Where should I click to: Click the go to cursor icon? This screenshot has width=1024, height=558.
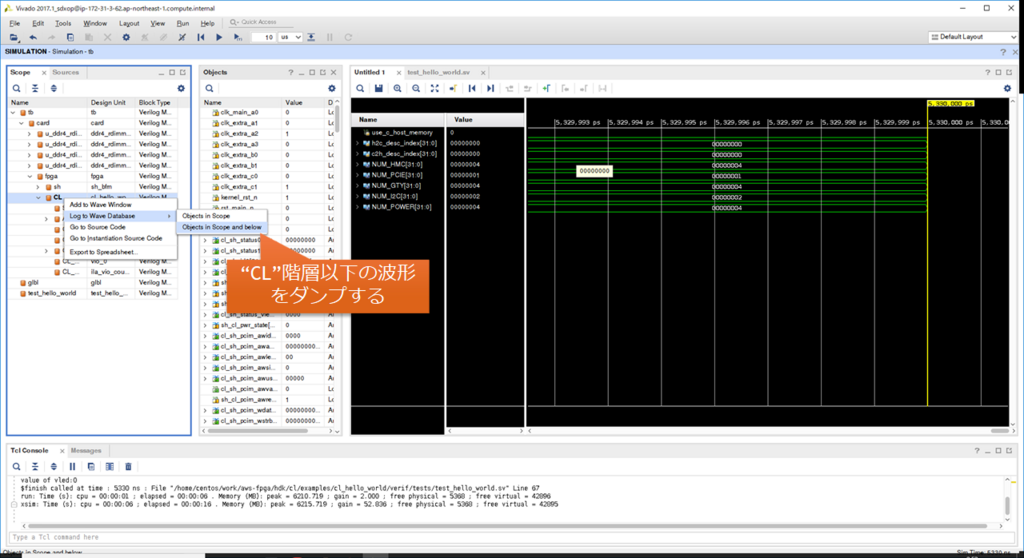point(453,88)
